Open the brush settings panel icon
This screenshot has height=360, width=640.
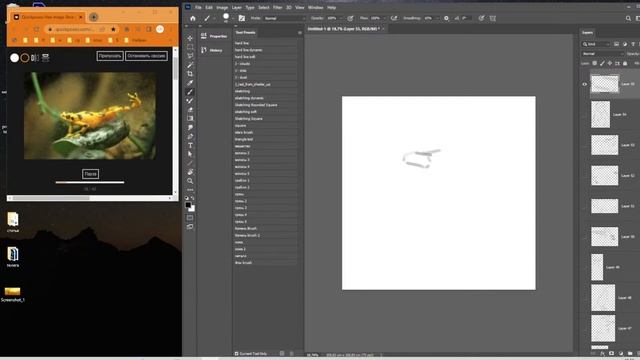(242, 18)
